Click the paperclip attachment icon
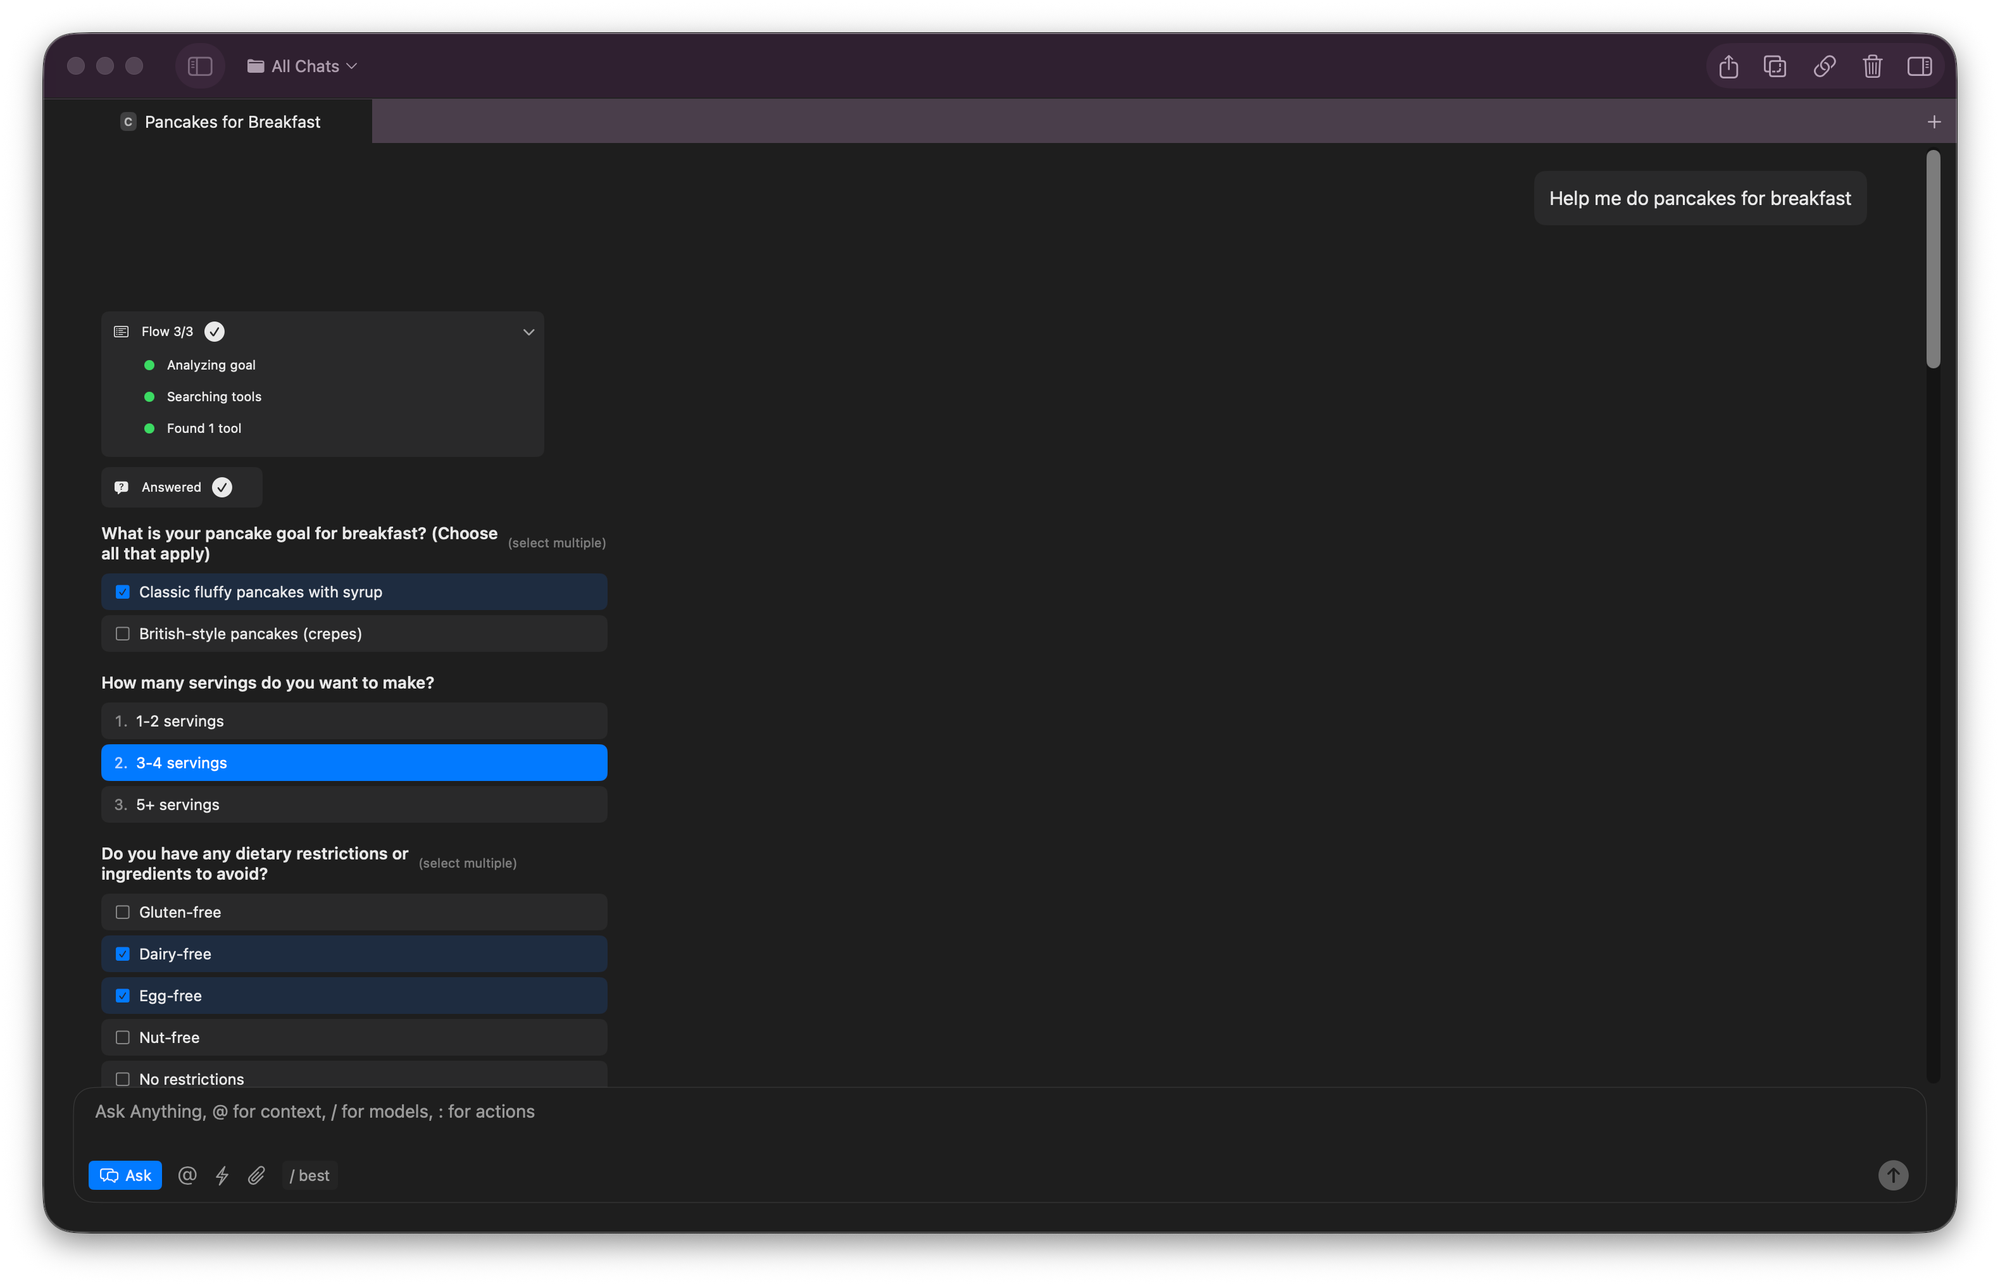 click(x=257, y=1176)
